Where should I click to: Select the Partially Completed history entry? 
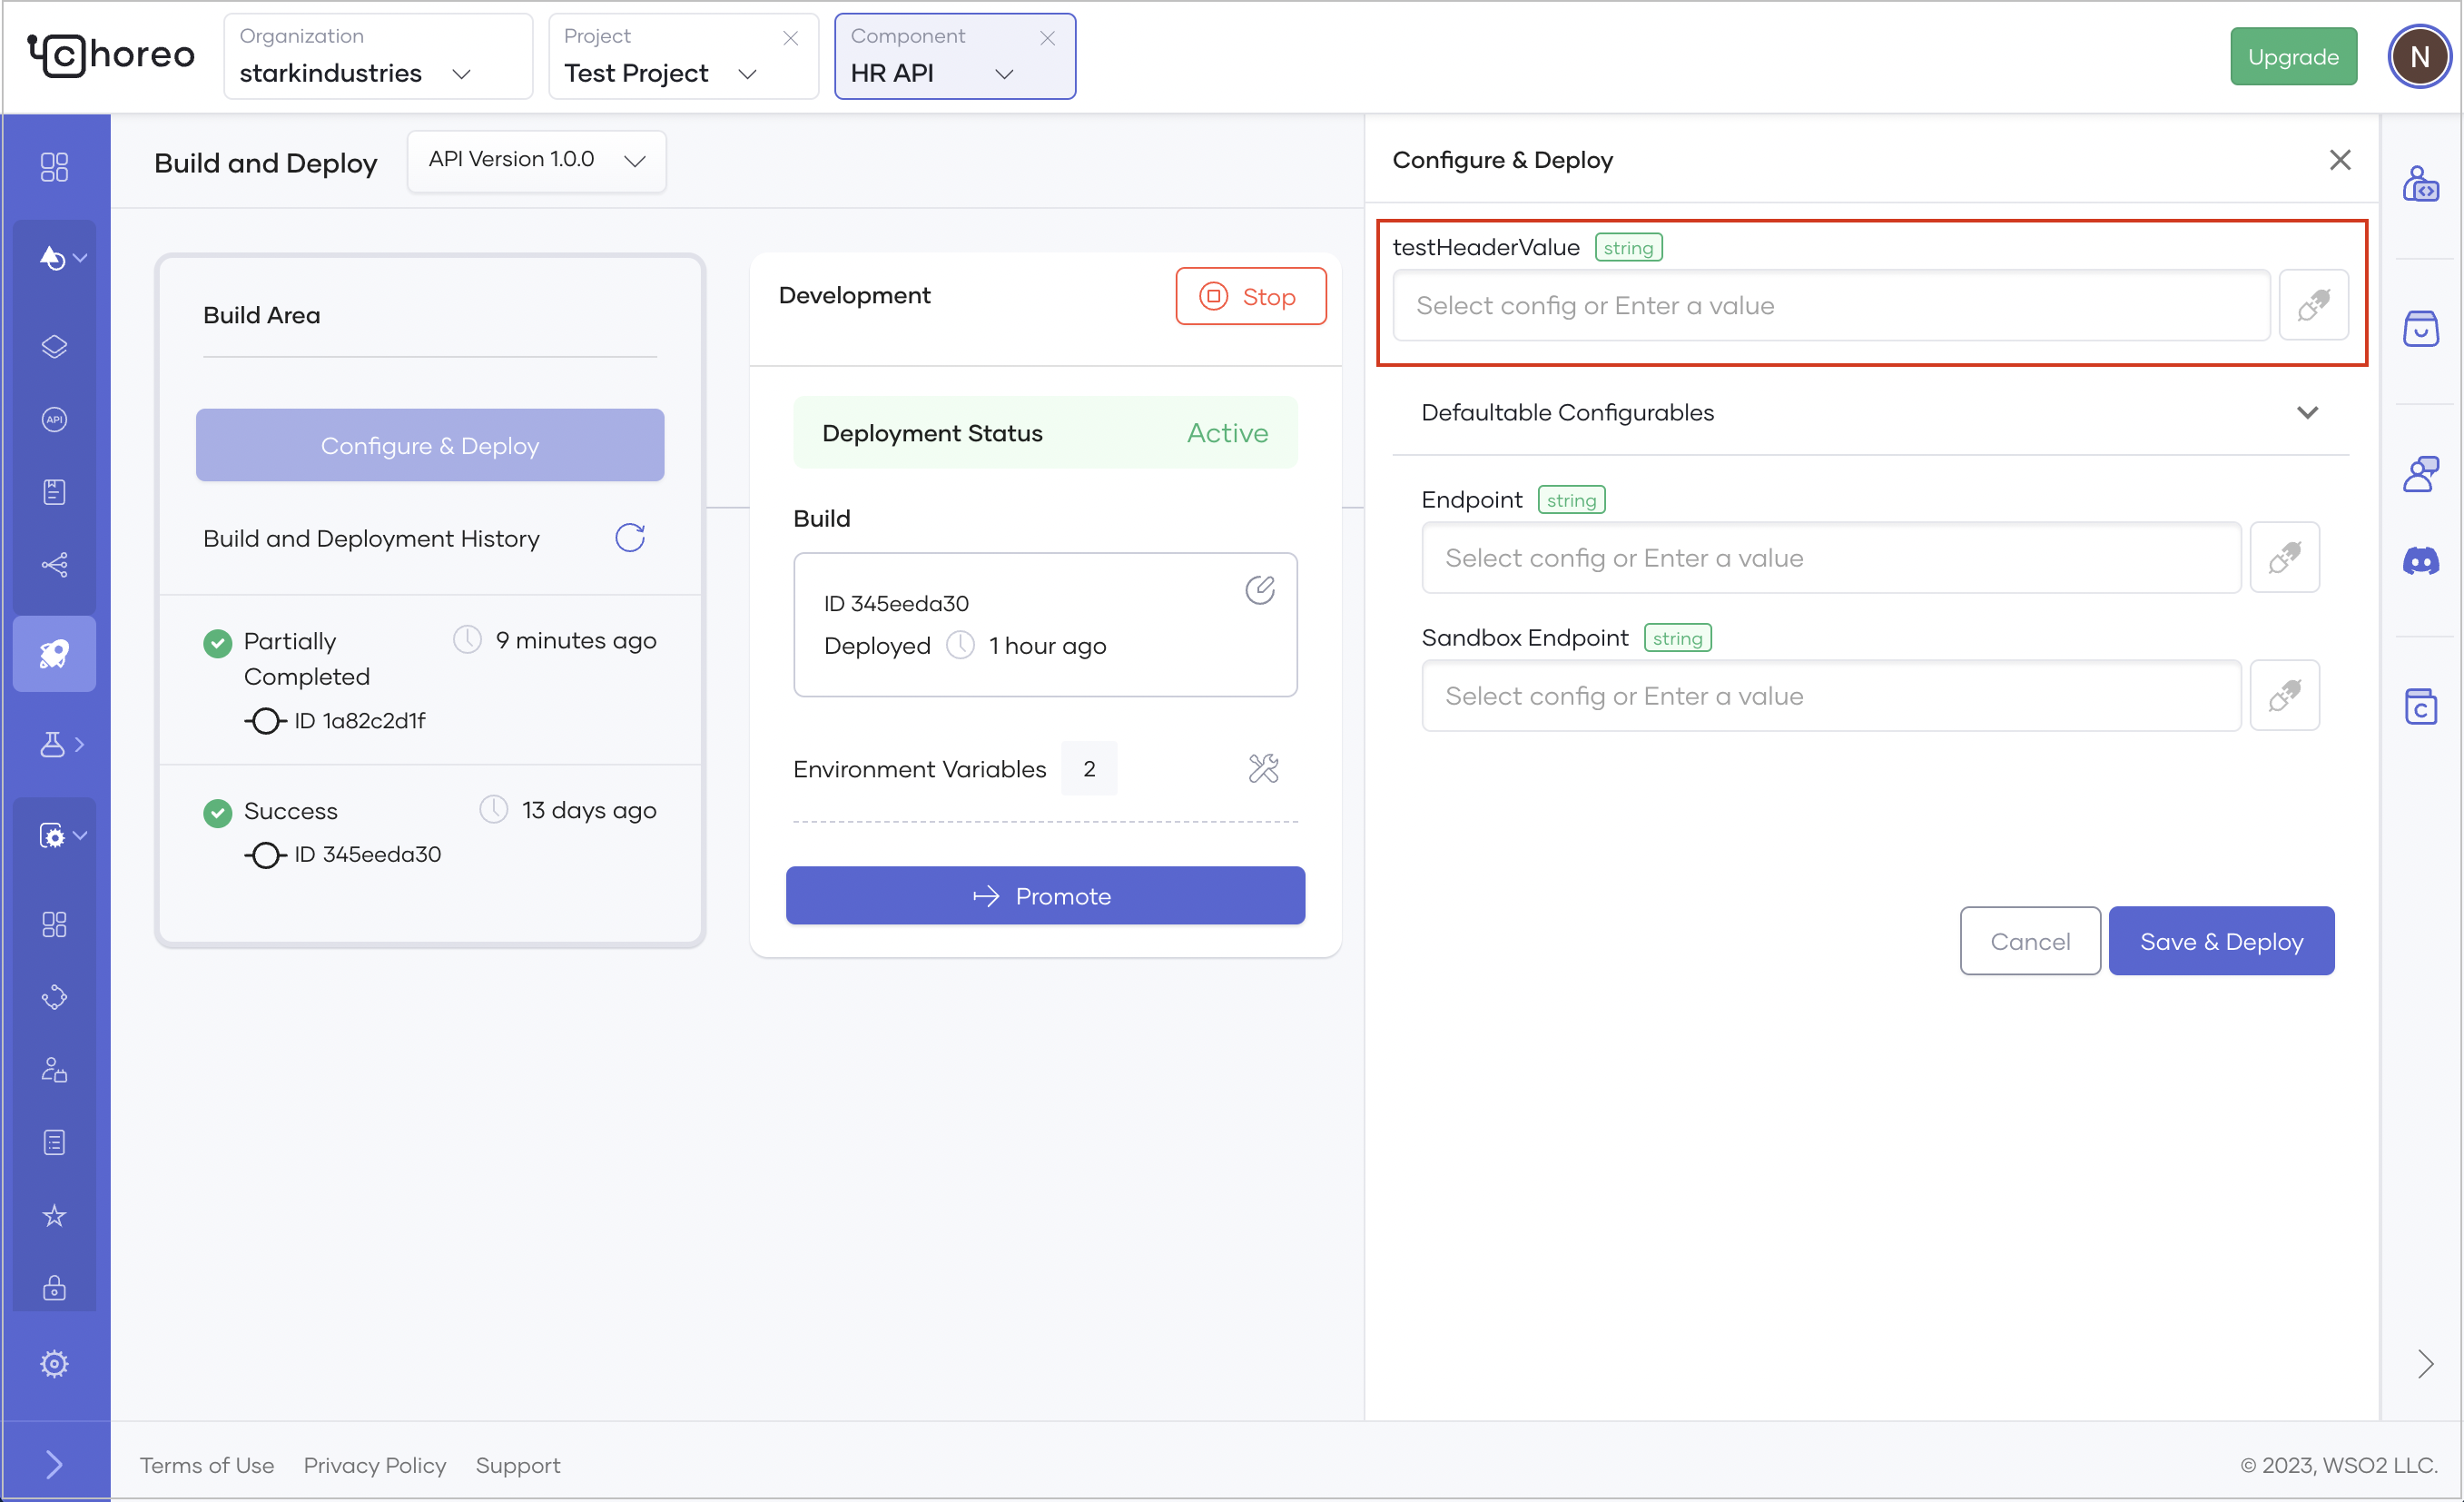click(430, 680)
